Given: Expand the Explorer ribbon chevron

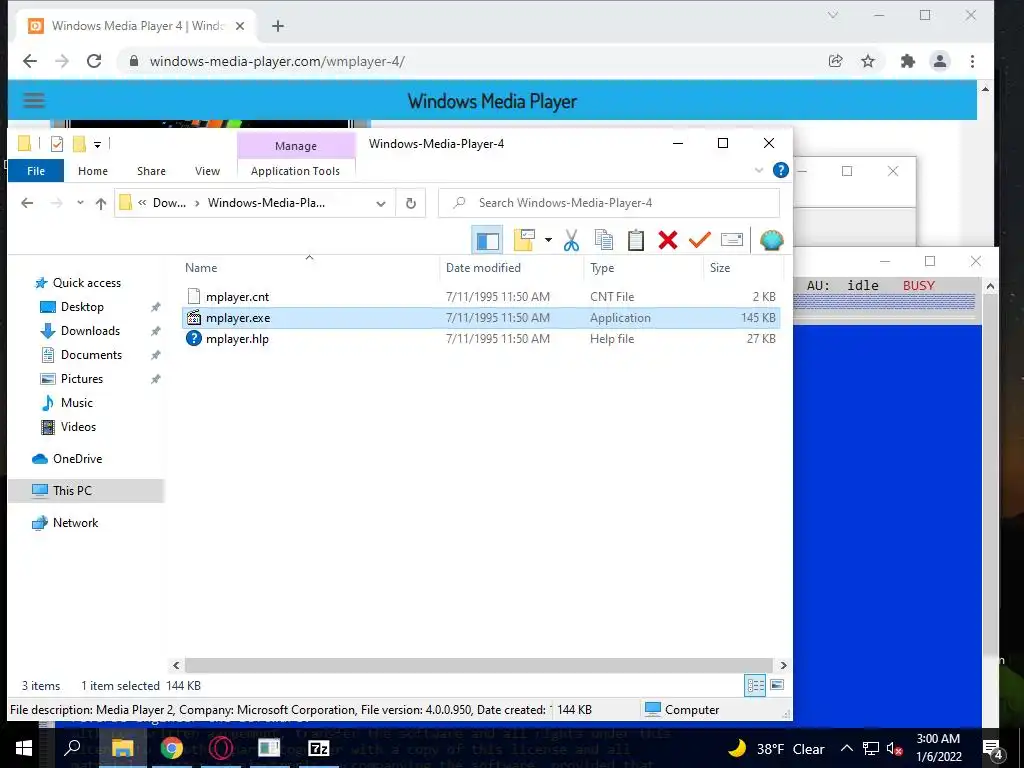Looking at the screenshot, I should click(759, 170).
